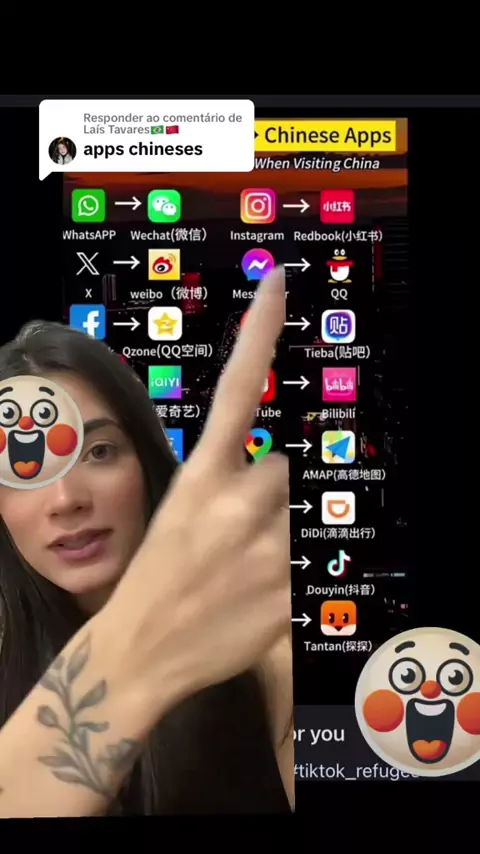Tap the "Qzone(QQ空间)" label
480x854 pixels.
[167, 351]
